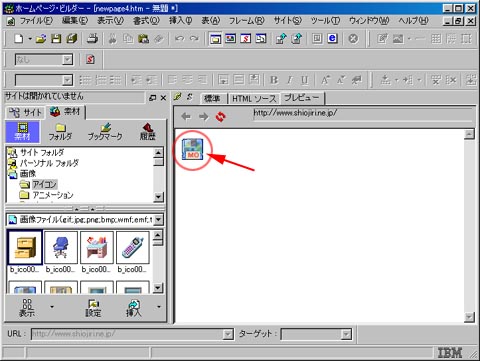Image resolution: width=480 pixels, height=361 pixels.
Task: Click the Open file folder icon
Action: point(41,39)
